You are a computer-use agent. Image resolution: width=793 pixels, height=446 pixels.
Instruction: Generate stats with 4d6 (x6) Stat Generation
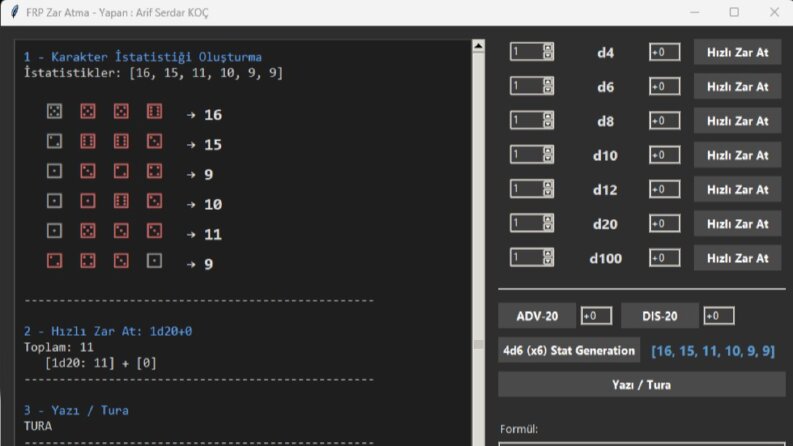pyautogui.click(x=569, y=350)
